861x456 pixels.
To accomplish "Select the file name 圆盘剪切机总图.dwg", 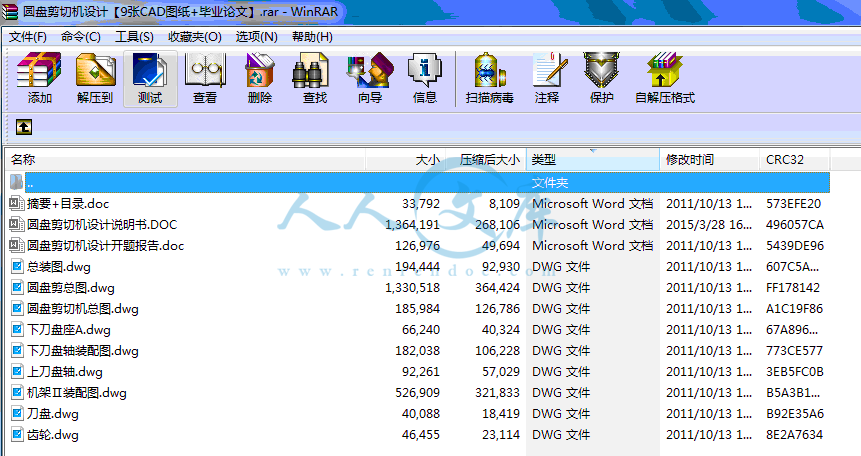I will (x=83, y=308).
